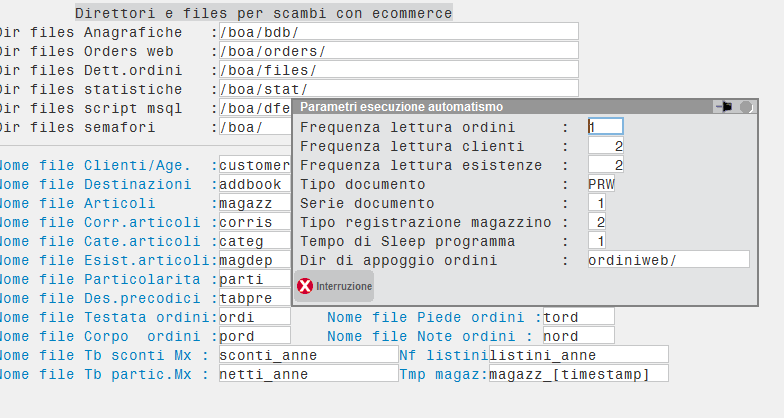Image resolution: width=784 pixels, height=418 pixels.
Task: Select the Nome file Note ordini field
Action: 578,336
